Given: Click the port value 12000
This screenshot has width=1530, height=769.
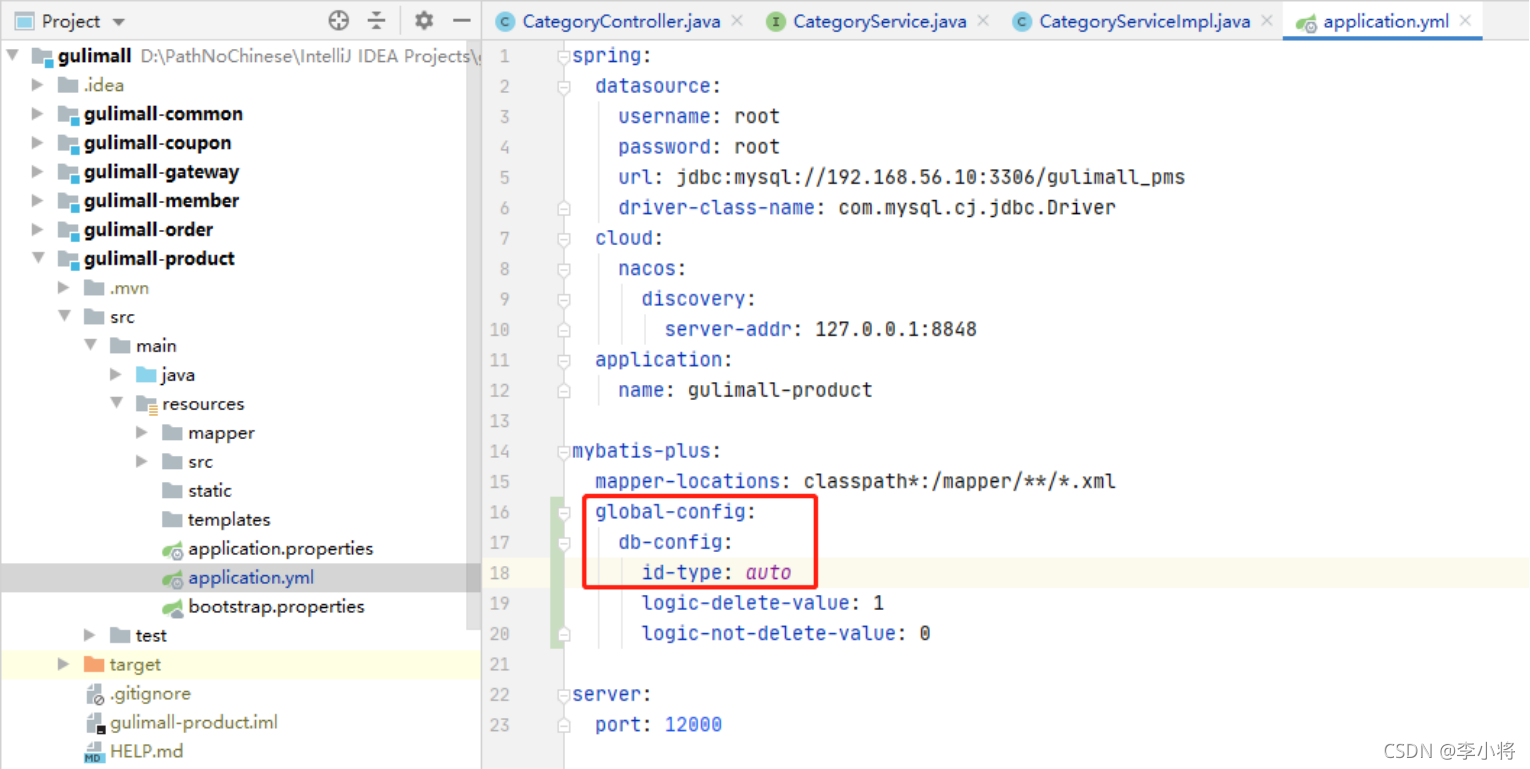Looking at the screenshot, I should tap(693, 725).
